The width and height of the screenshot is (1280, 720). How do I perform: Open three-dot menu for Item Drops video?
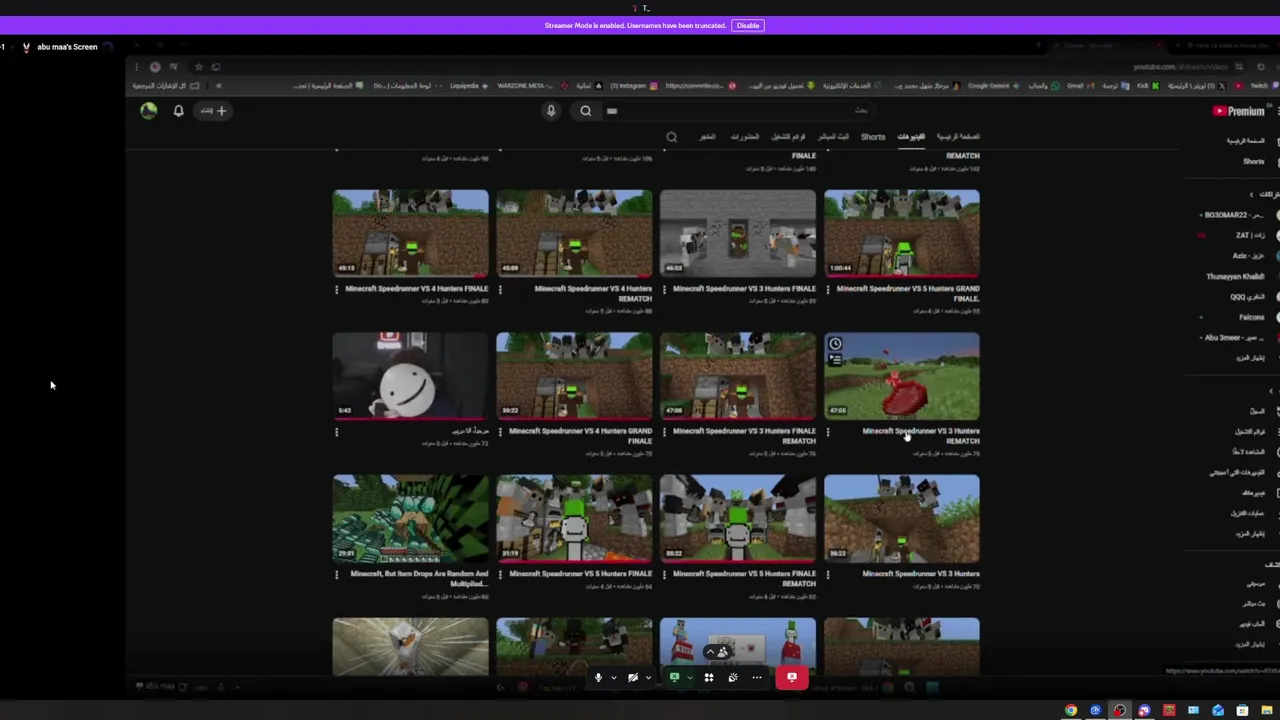pyautogui.click(x=337, y=575)
